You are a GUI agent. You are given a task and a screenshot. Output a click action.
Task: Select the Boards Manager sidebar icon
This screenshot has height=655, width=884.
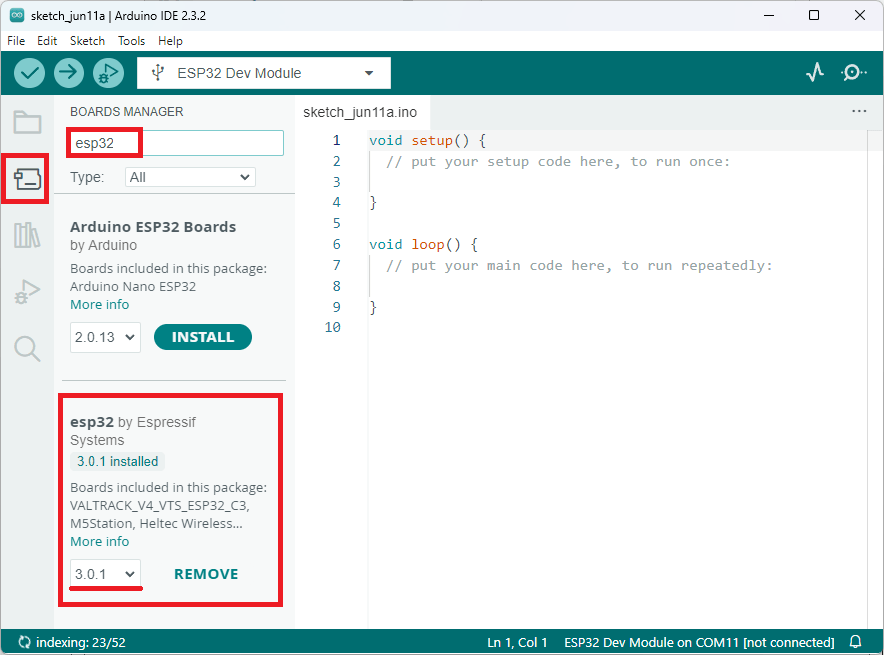pos(25,178)
